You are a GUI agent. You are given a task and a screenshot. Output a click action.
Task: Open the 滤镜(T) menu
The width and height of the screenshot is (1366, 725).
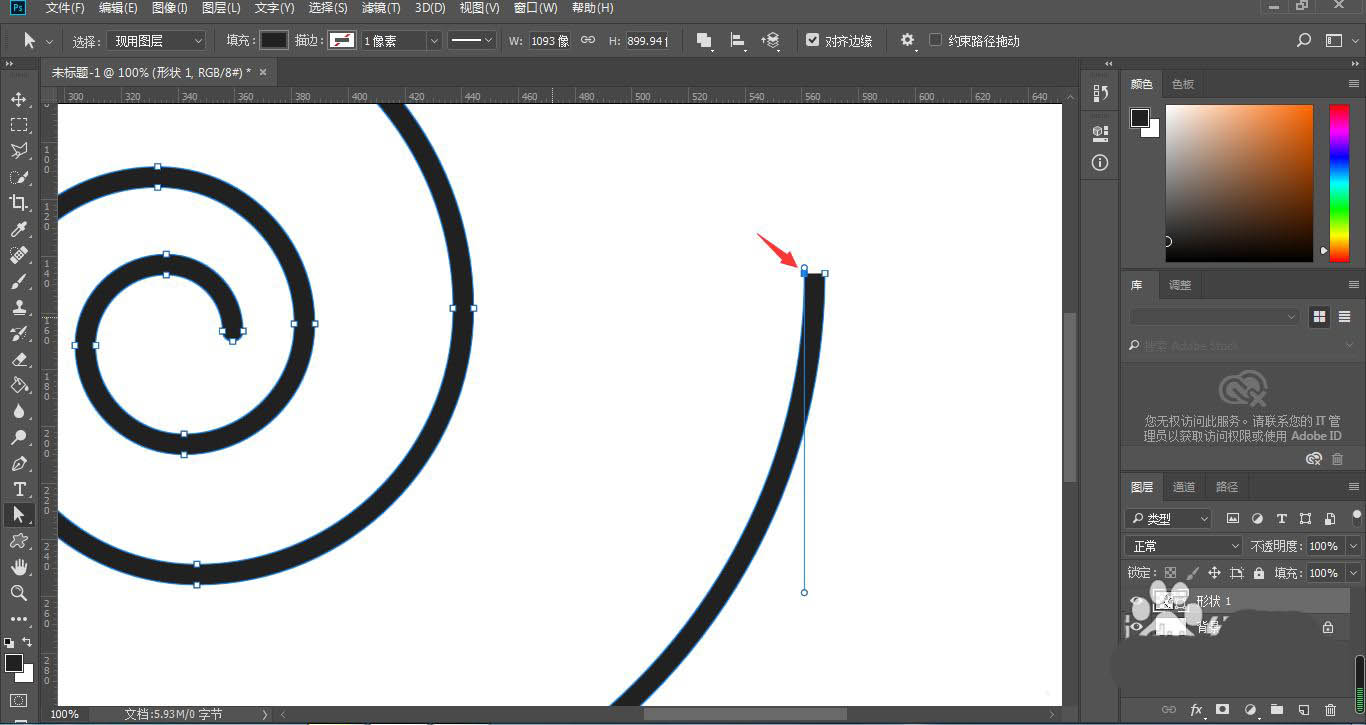point(380,8)
